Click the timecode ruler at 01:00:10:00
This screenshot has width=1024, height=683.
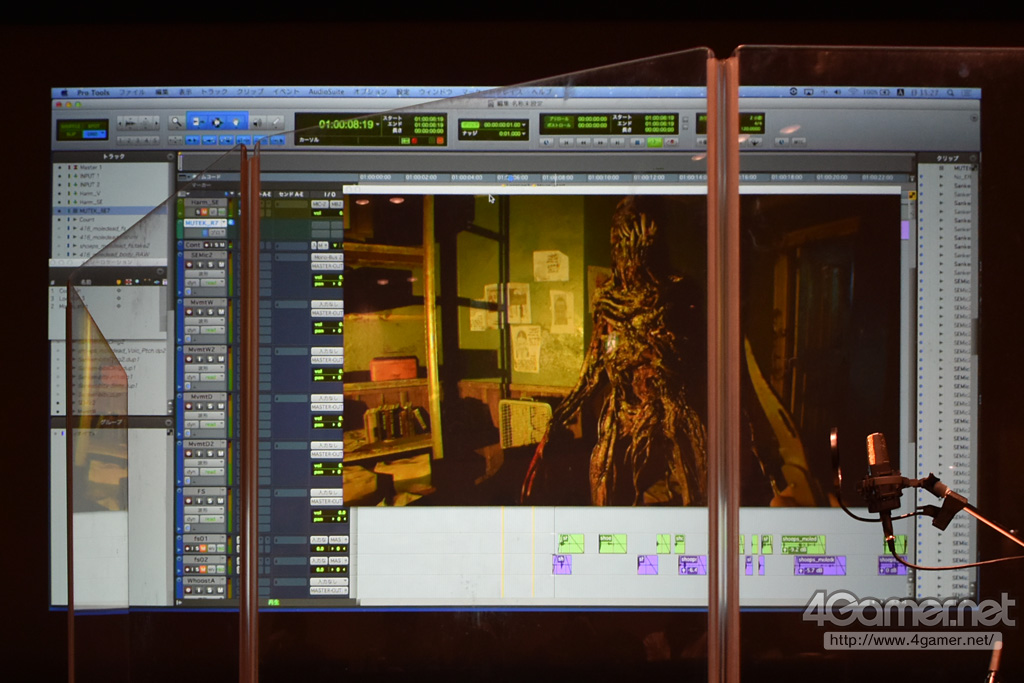[603, 178]
